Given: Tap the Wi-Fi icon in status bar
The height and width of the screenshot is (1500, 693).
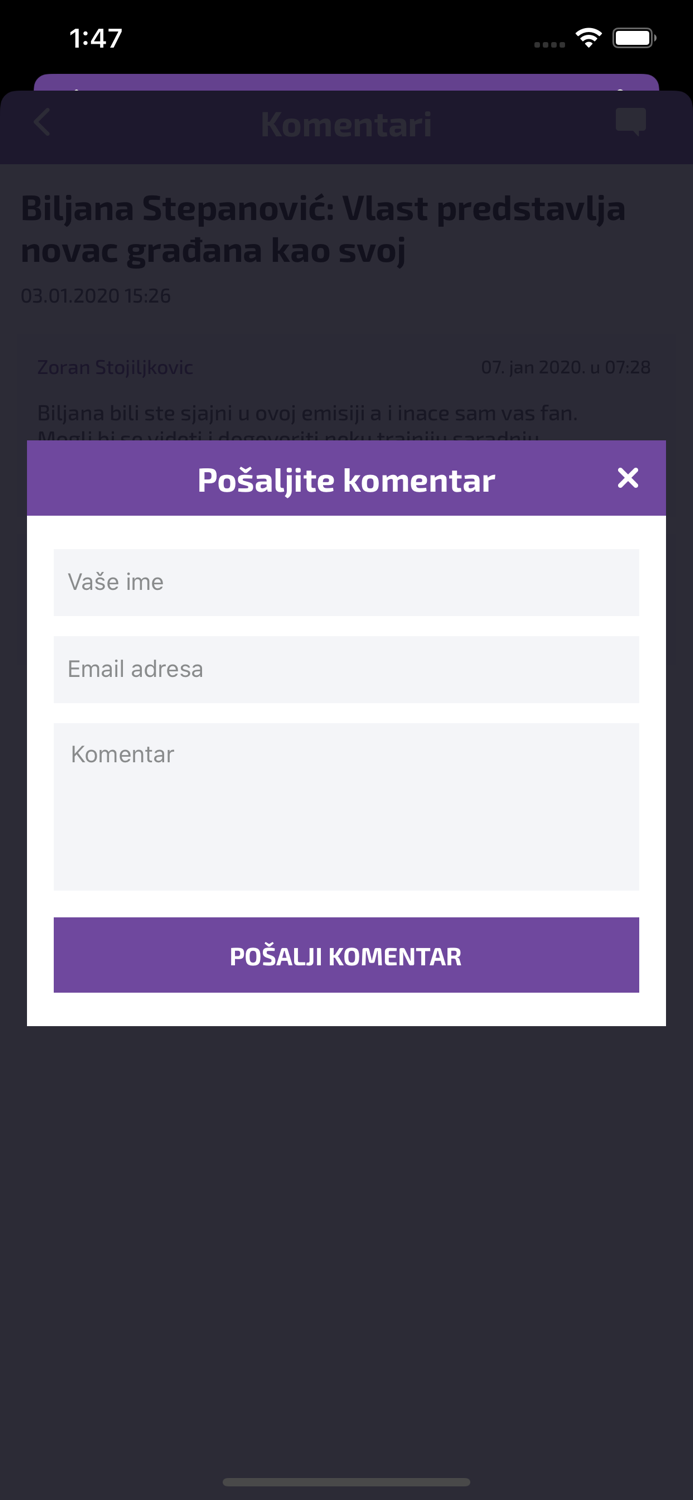Looking at the screenshot, I should click(588, 37).
